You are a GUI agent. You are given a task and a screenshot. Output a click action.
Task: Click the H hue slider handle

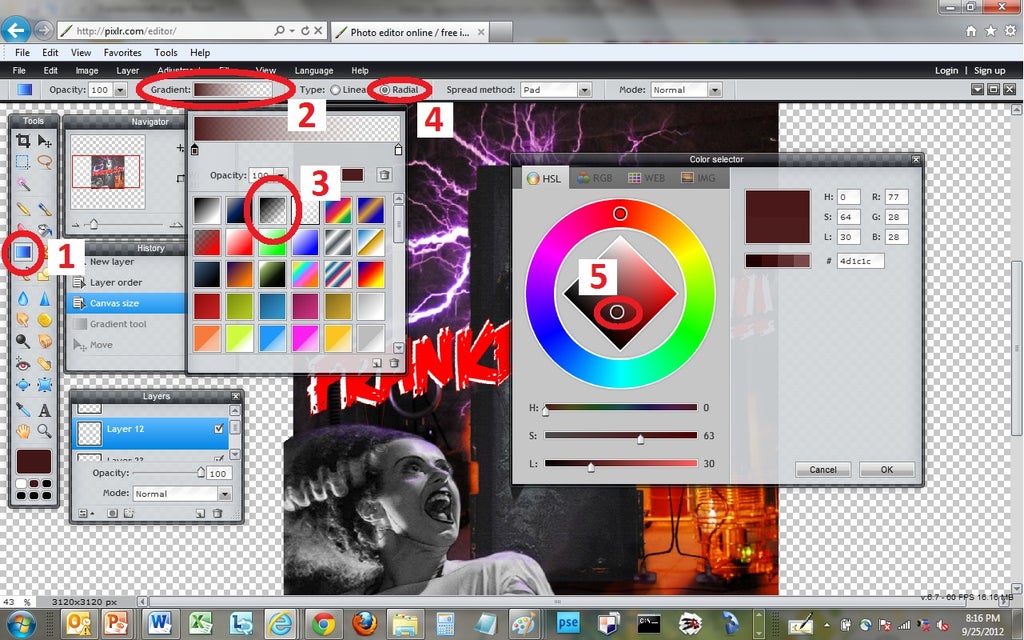point(545,410)
